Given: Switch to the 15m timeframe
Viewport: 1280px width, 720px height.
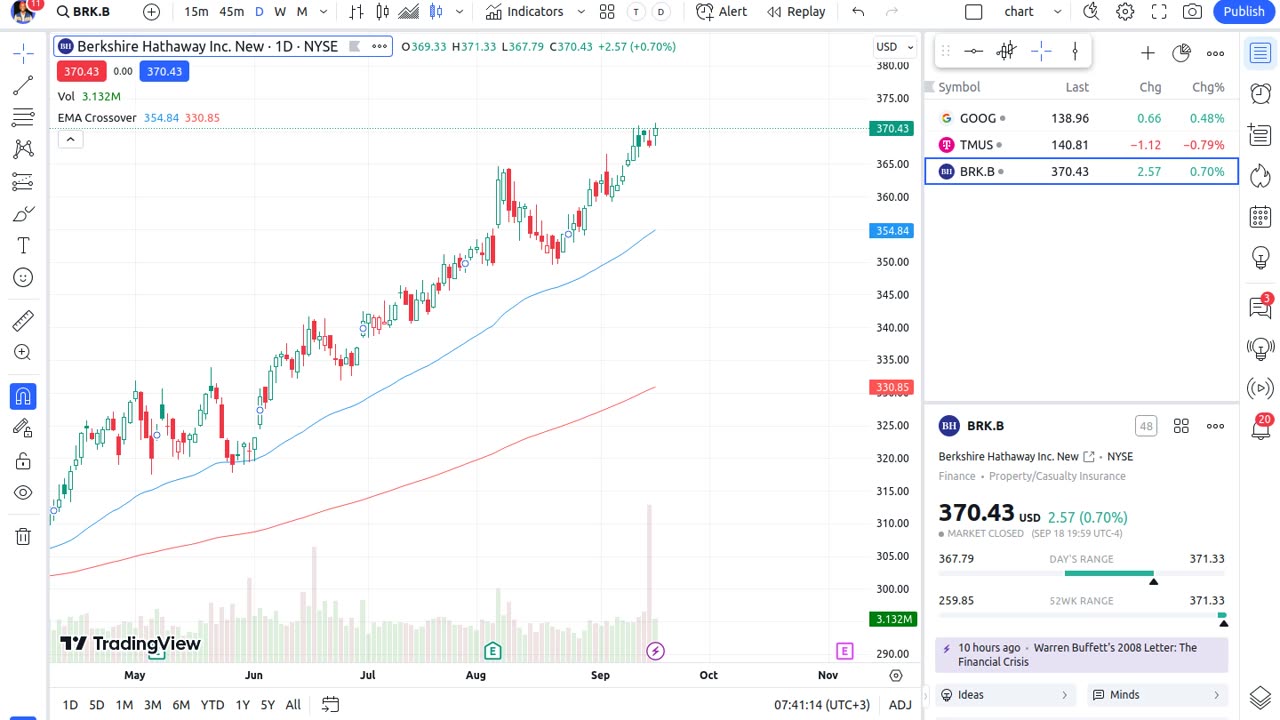Looking at the screenshot, I should click(196, 12).
